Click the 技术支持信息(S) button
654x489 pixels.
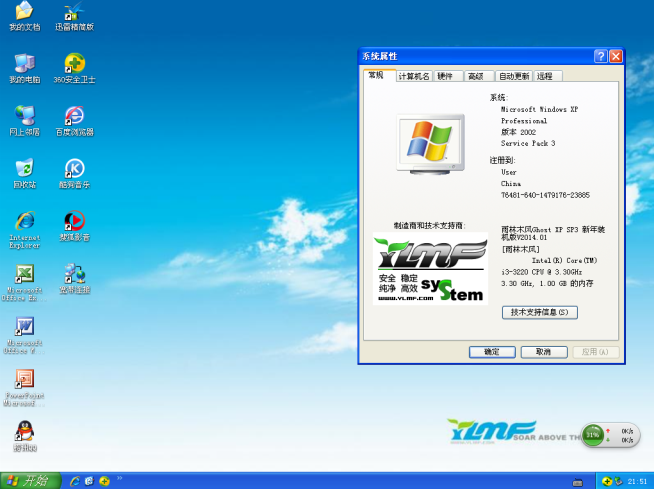[540, 312]
